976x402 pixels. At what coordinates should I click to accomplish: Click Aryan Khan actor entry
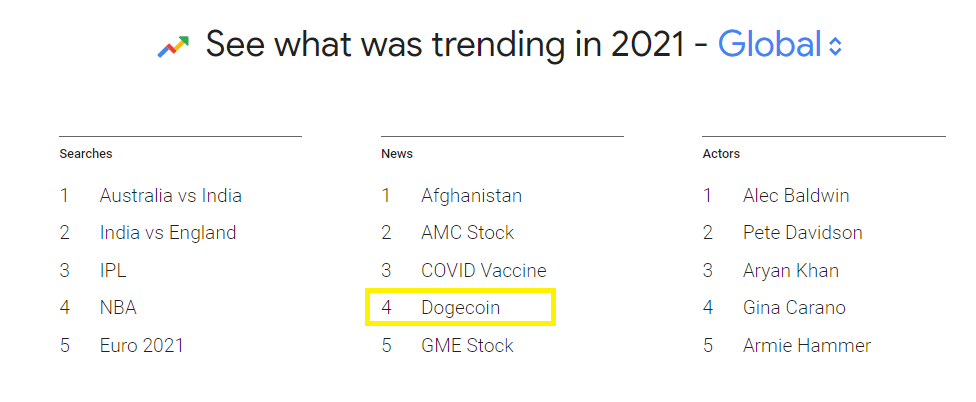(x=791, y=270)
